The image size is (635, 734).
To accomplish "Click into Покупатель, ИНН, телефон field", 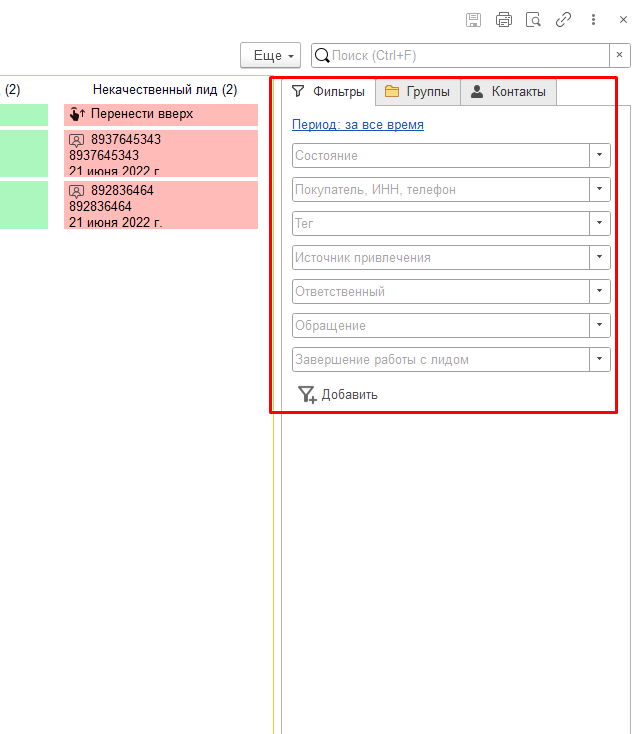I will point(441,190).
